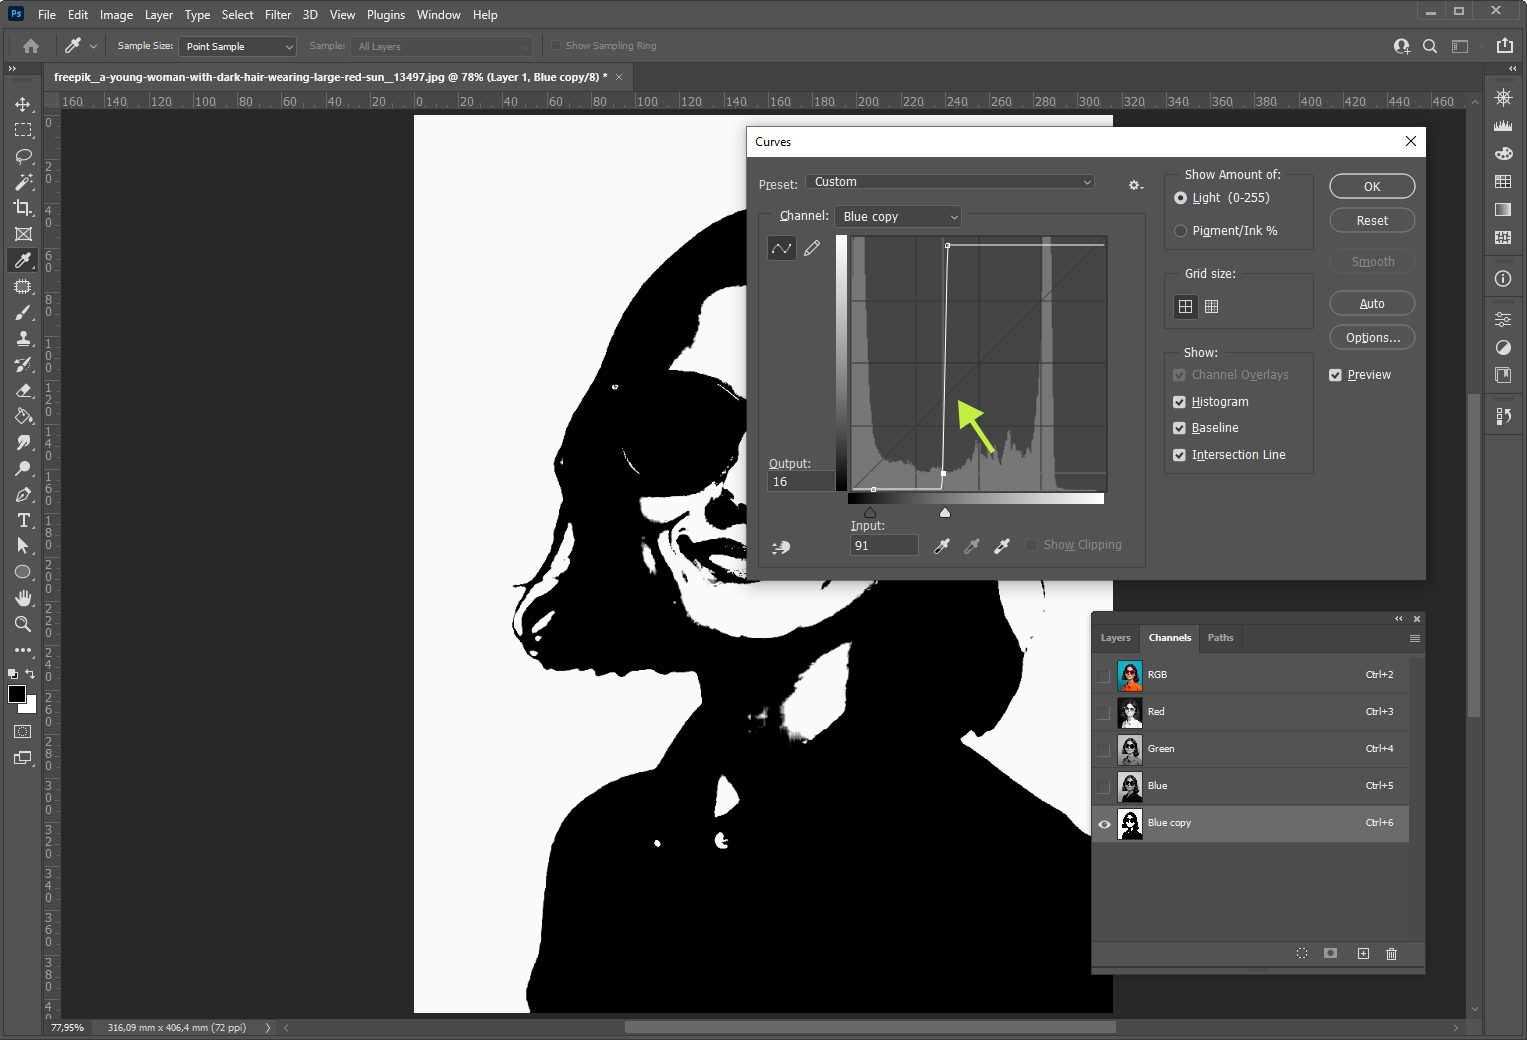Toggle Quick Mask mode icon
1527x1040 pixels.
pyautogui.click(x=22, y=732)
